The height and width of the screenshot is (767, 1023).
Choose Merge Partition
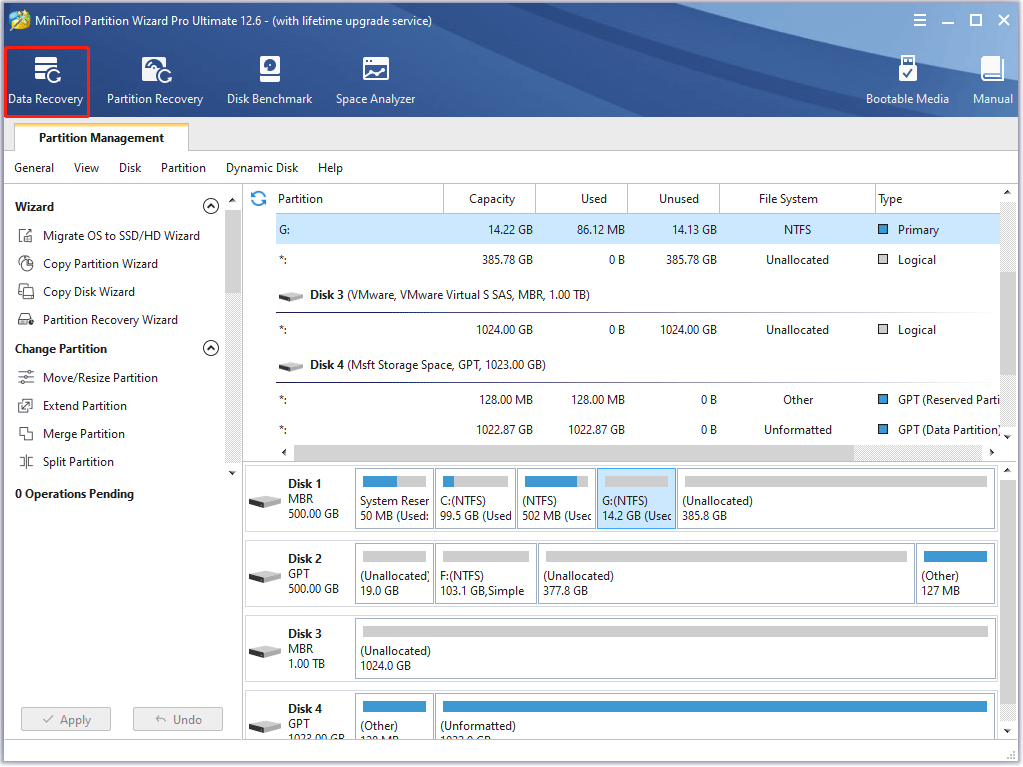71,434
